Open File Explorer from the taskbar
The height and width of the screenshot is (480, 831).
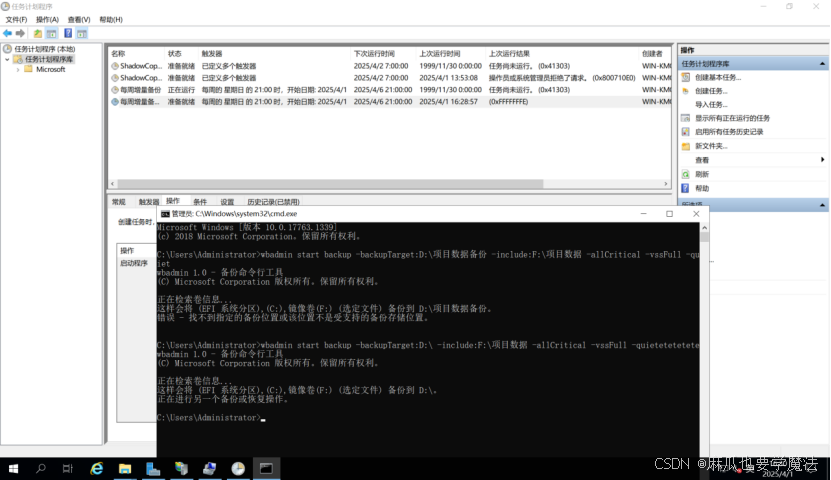[125, 468]
